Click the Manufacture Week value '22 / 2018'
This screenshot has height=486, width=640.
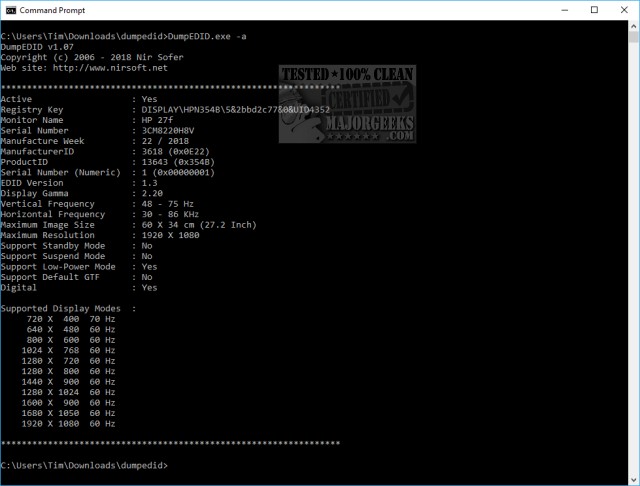click(x=165, y=141)
